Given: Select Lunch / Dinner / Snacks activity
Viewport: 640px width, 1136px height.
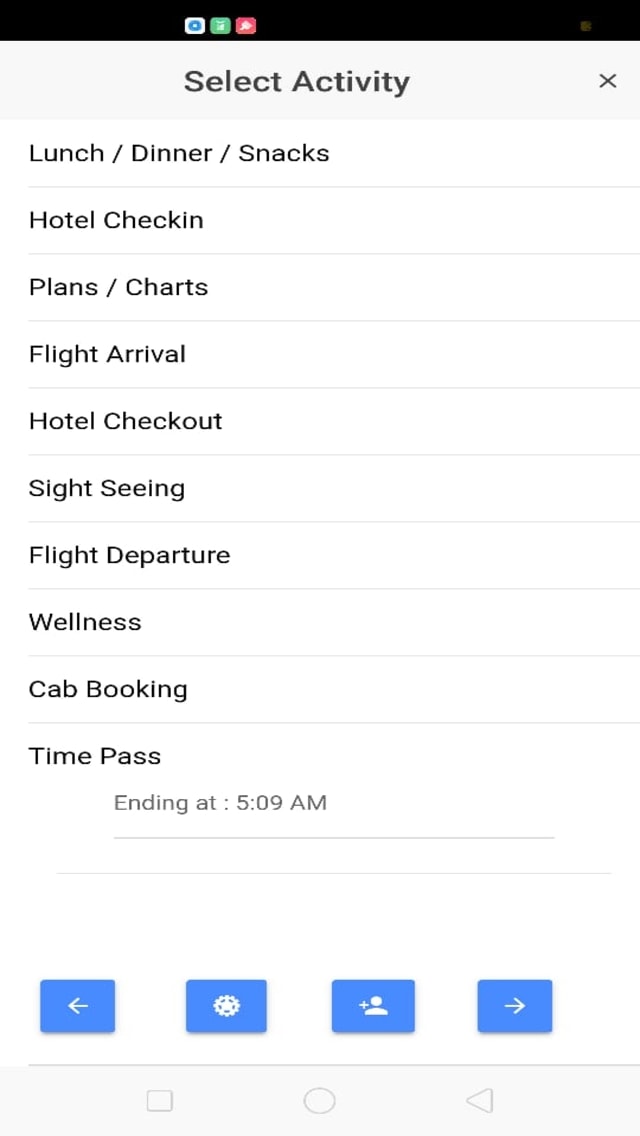Looking at the screenshot, I should [x=179, y=153].
